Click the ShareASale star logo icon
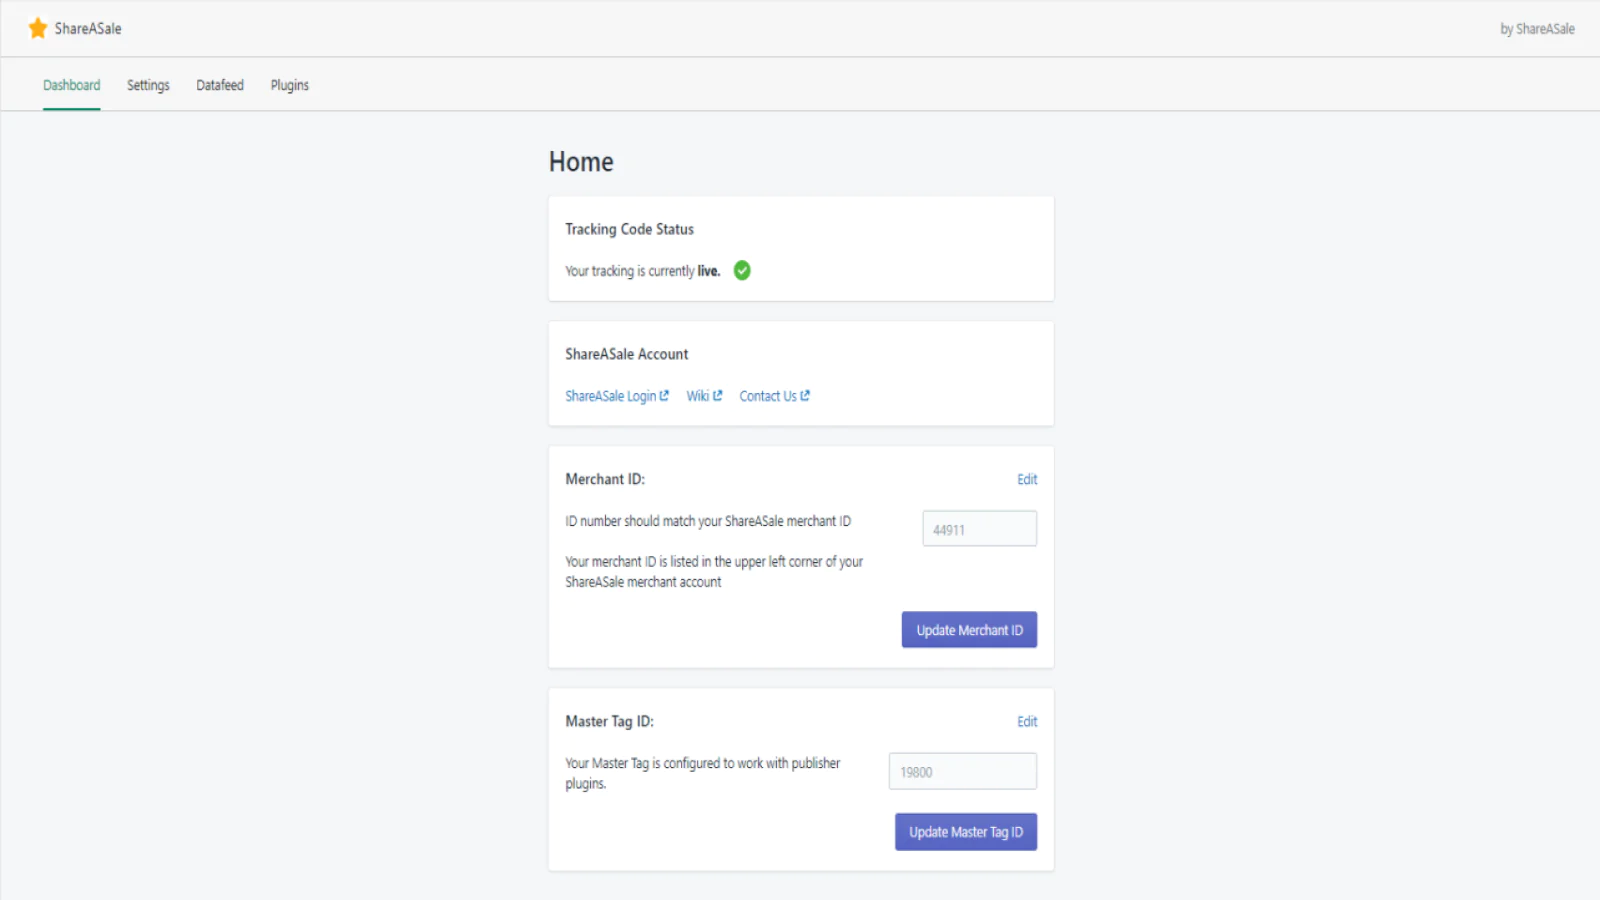This screenshot has height=900, width=1600. coord(38,28)
